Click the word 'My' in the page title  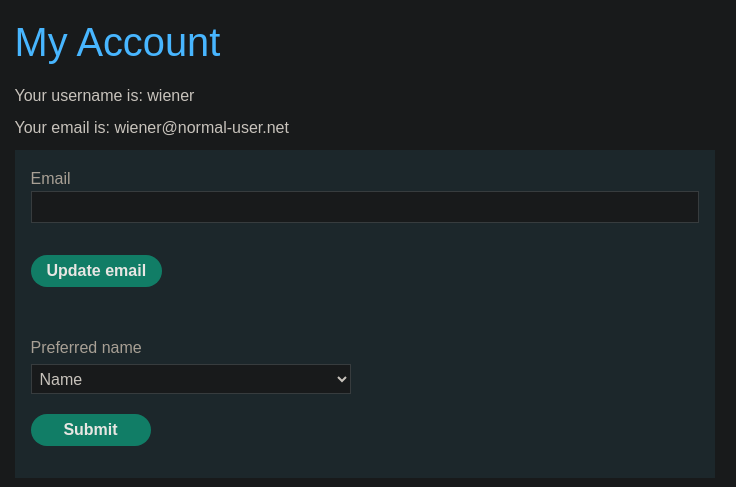(x=41, y=43)
